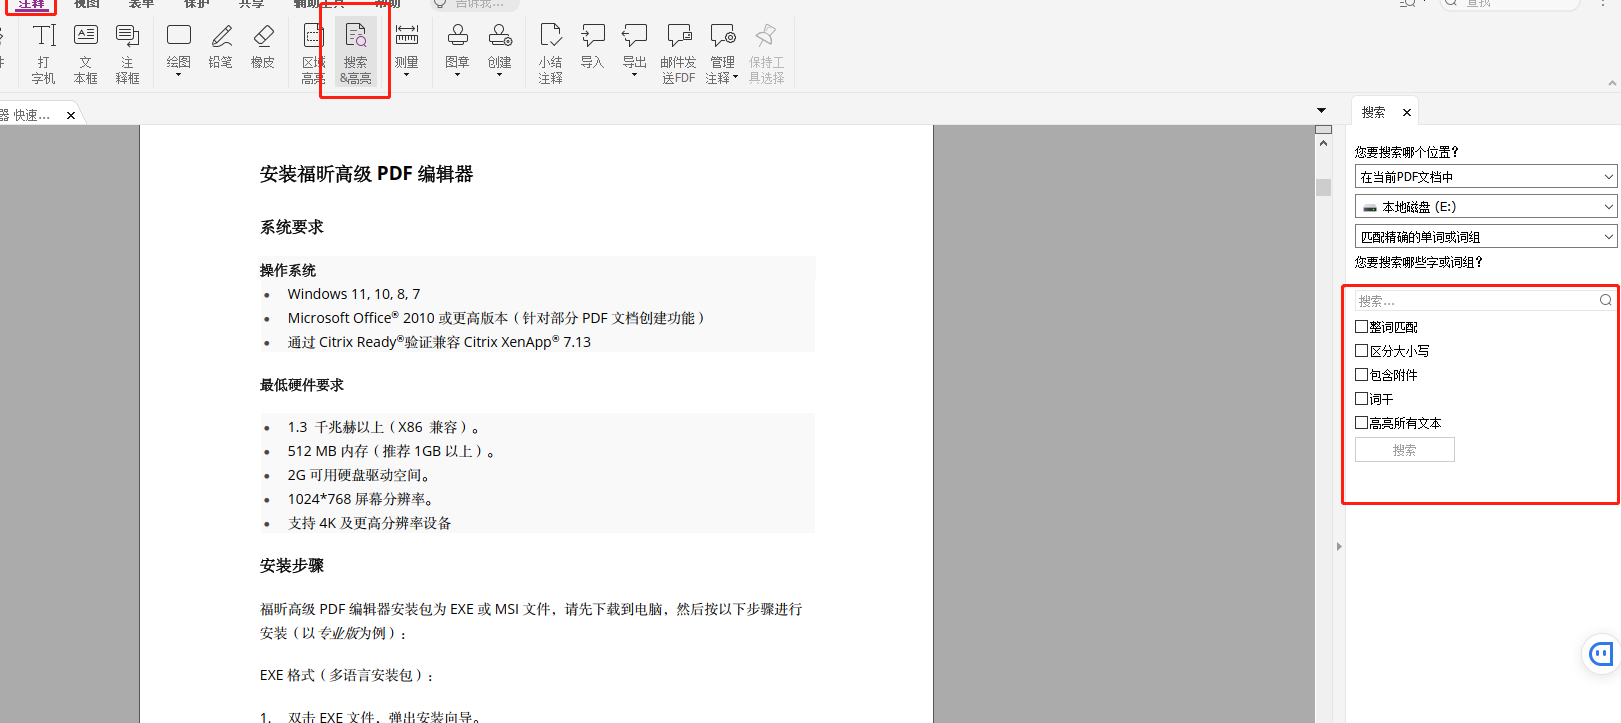Click the three-dot more options icon at top right
This screenshot has width=1621, height=723.
click(x=1603, y=3)
